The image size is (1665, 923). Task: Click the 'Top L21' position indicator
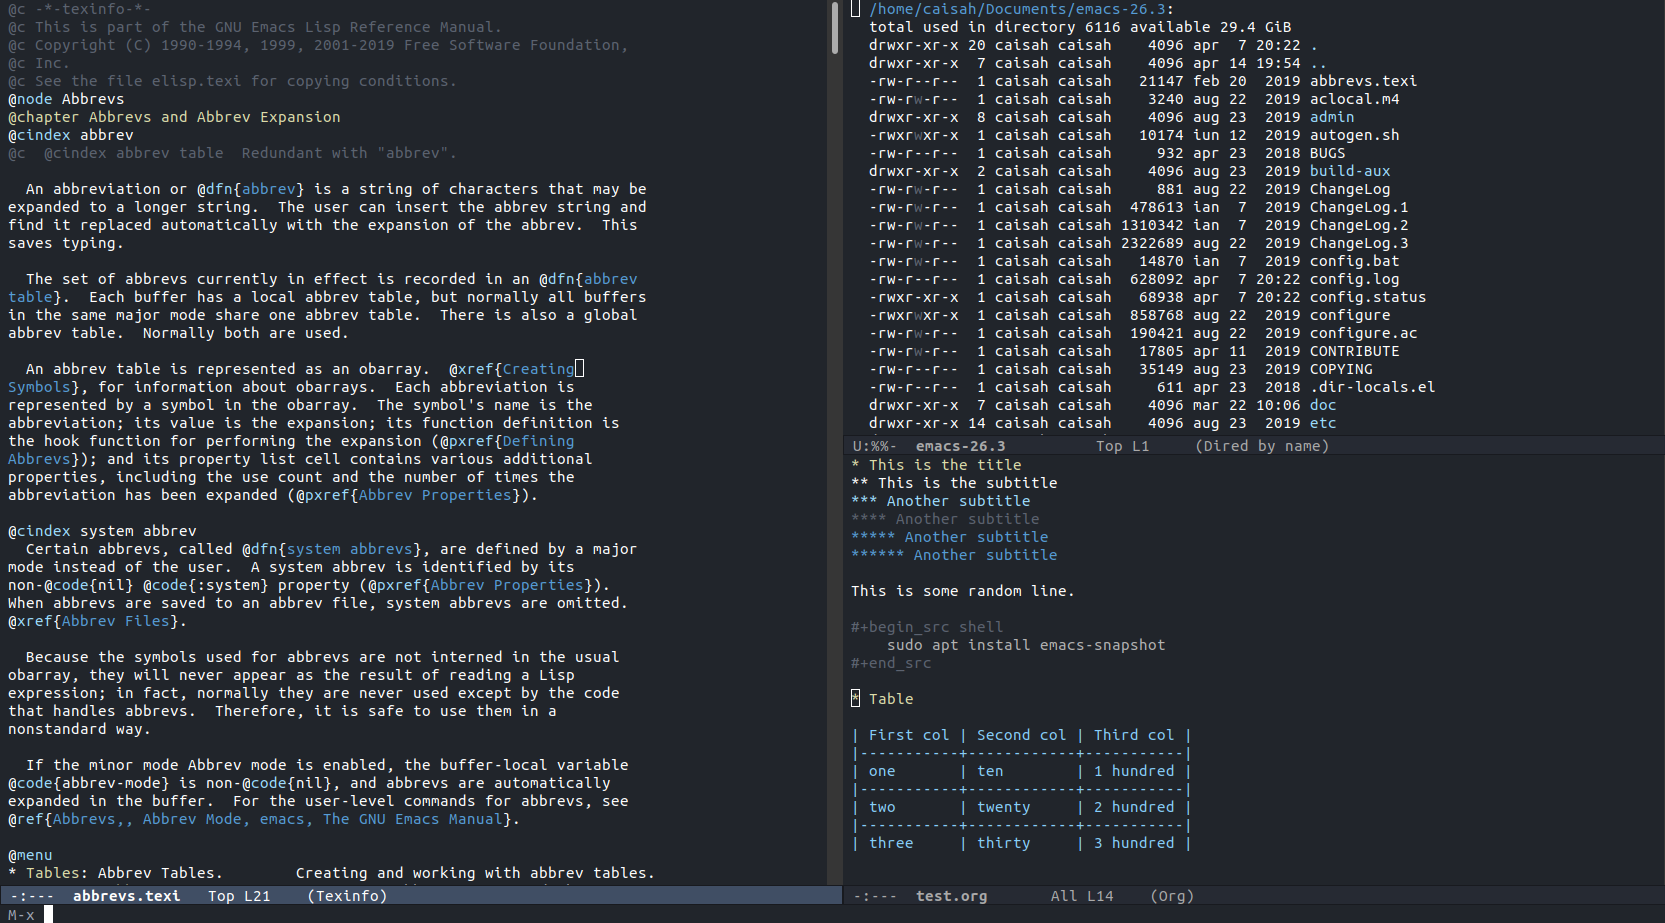(x=239, y=896)
